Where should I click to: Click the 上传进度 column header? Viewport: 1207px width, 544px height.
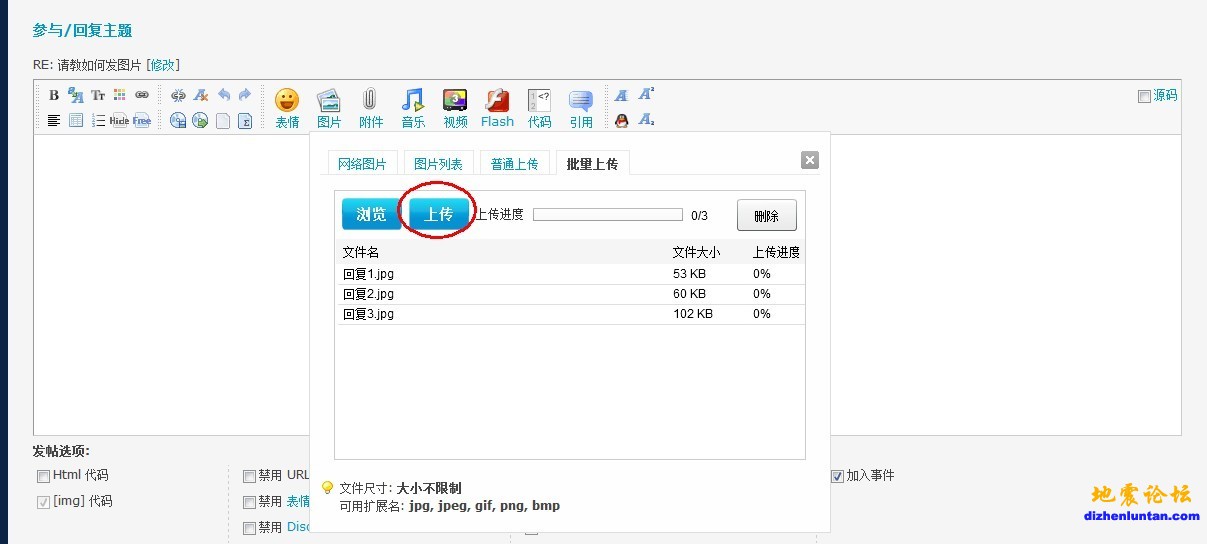coord(776,253)
